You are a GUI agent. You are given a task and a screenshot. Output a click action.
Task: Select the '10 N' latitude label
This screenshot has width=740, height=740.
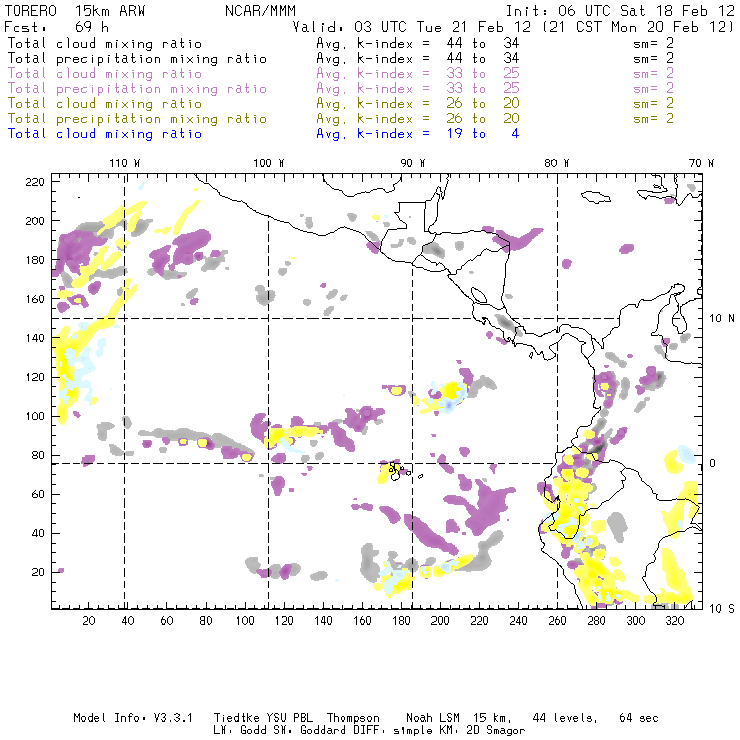coord(722,319)
